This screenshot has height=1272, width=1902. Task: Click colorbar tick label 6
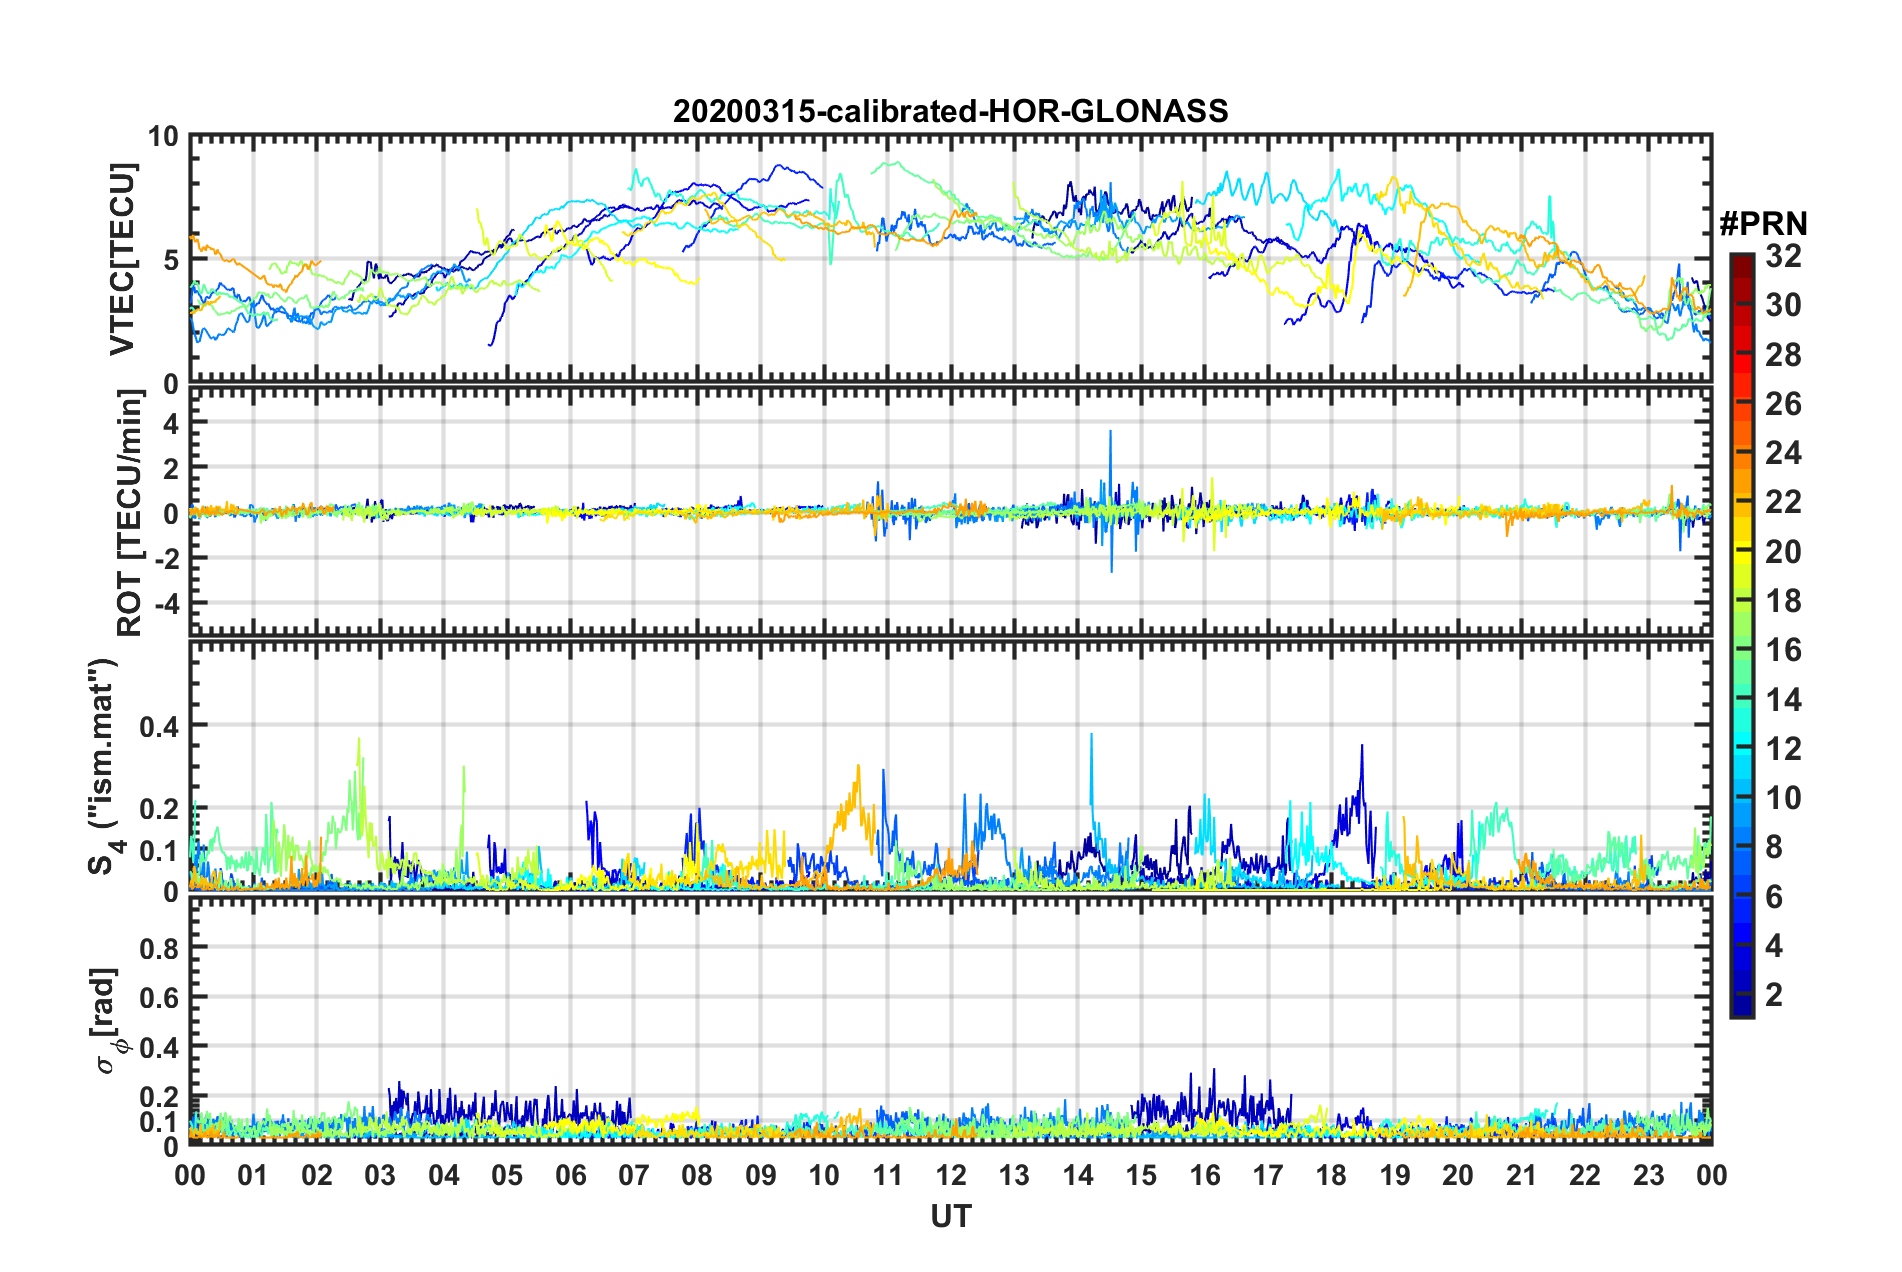pos(1774,896)
